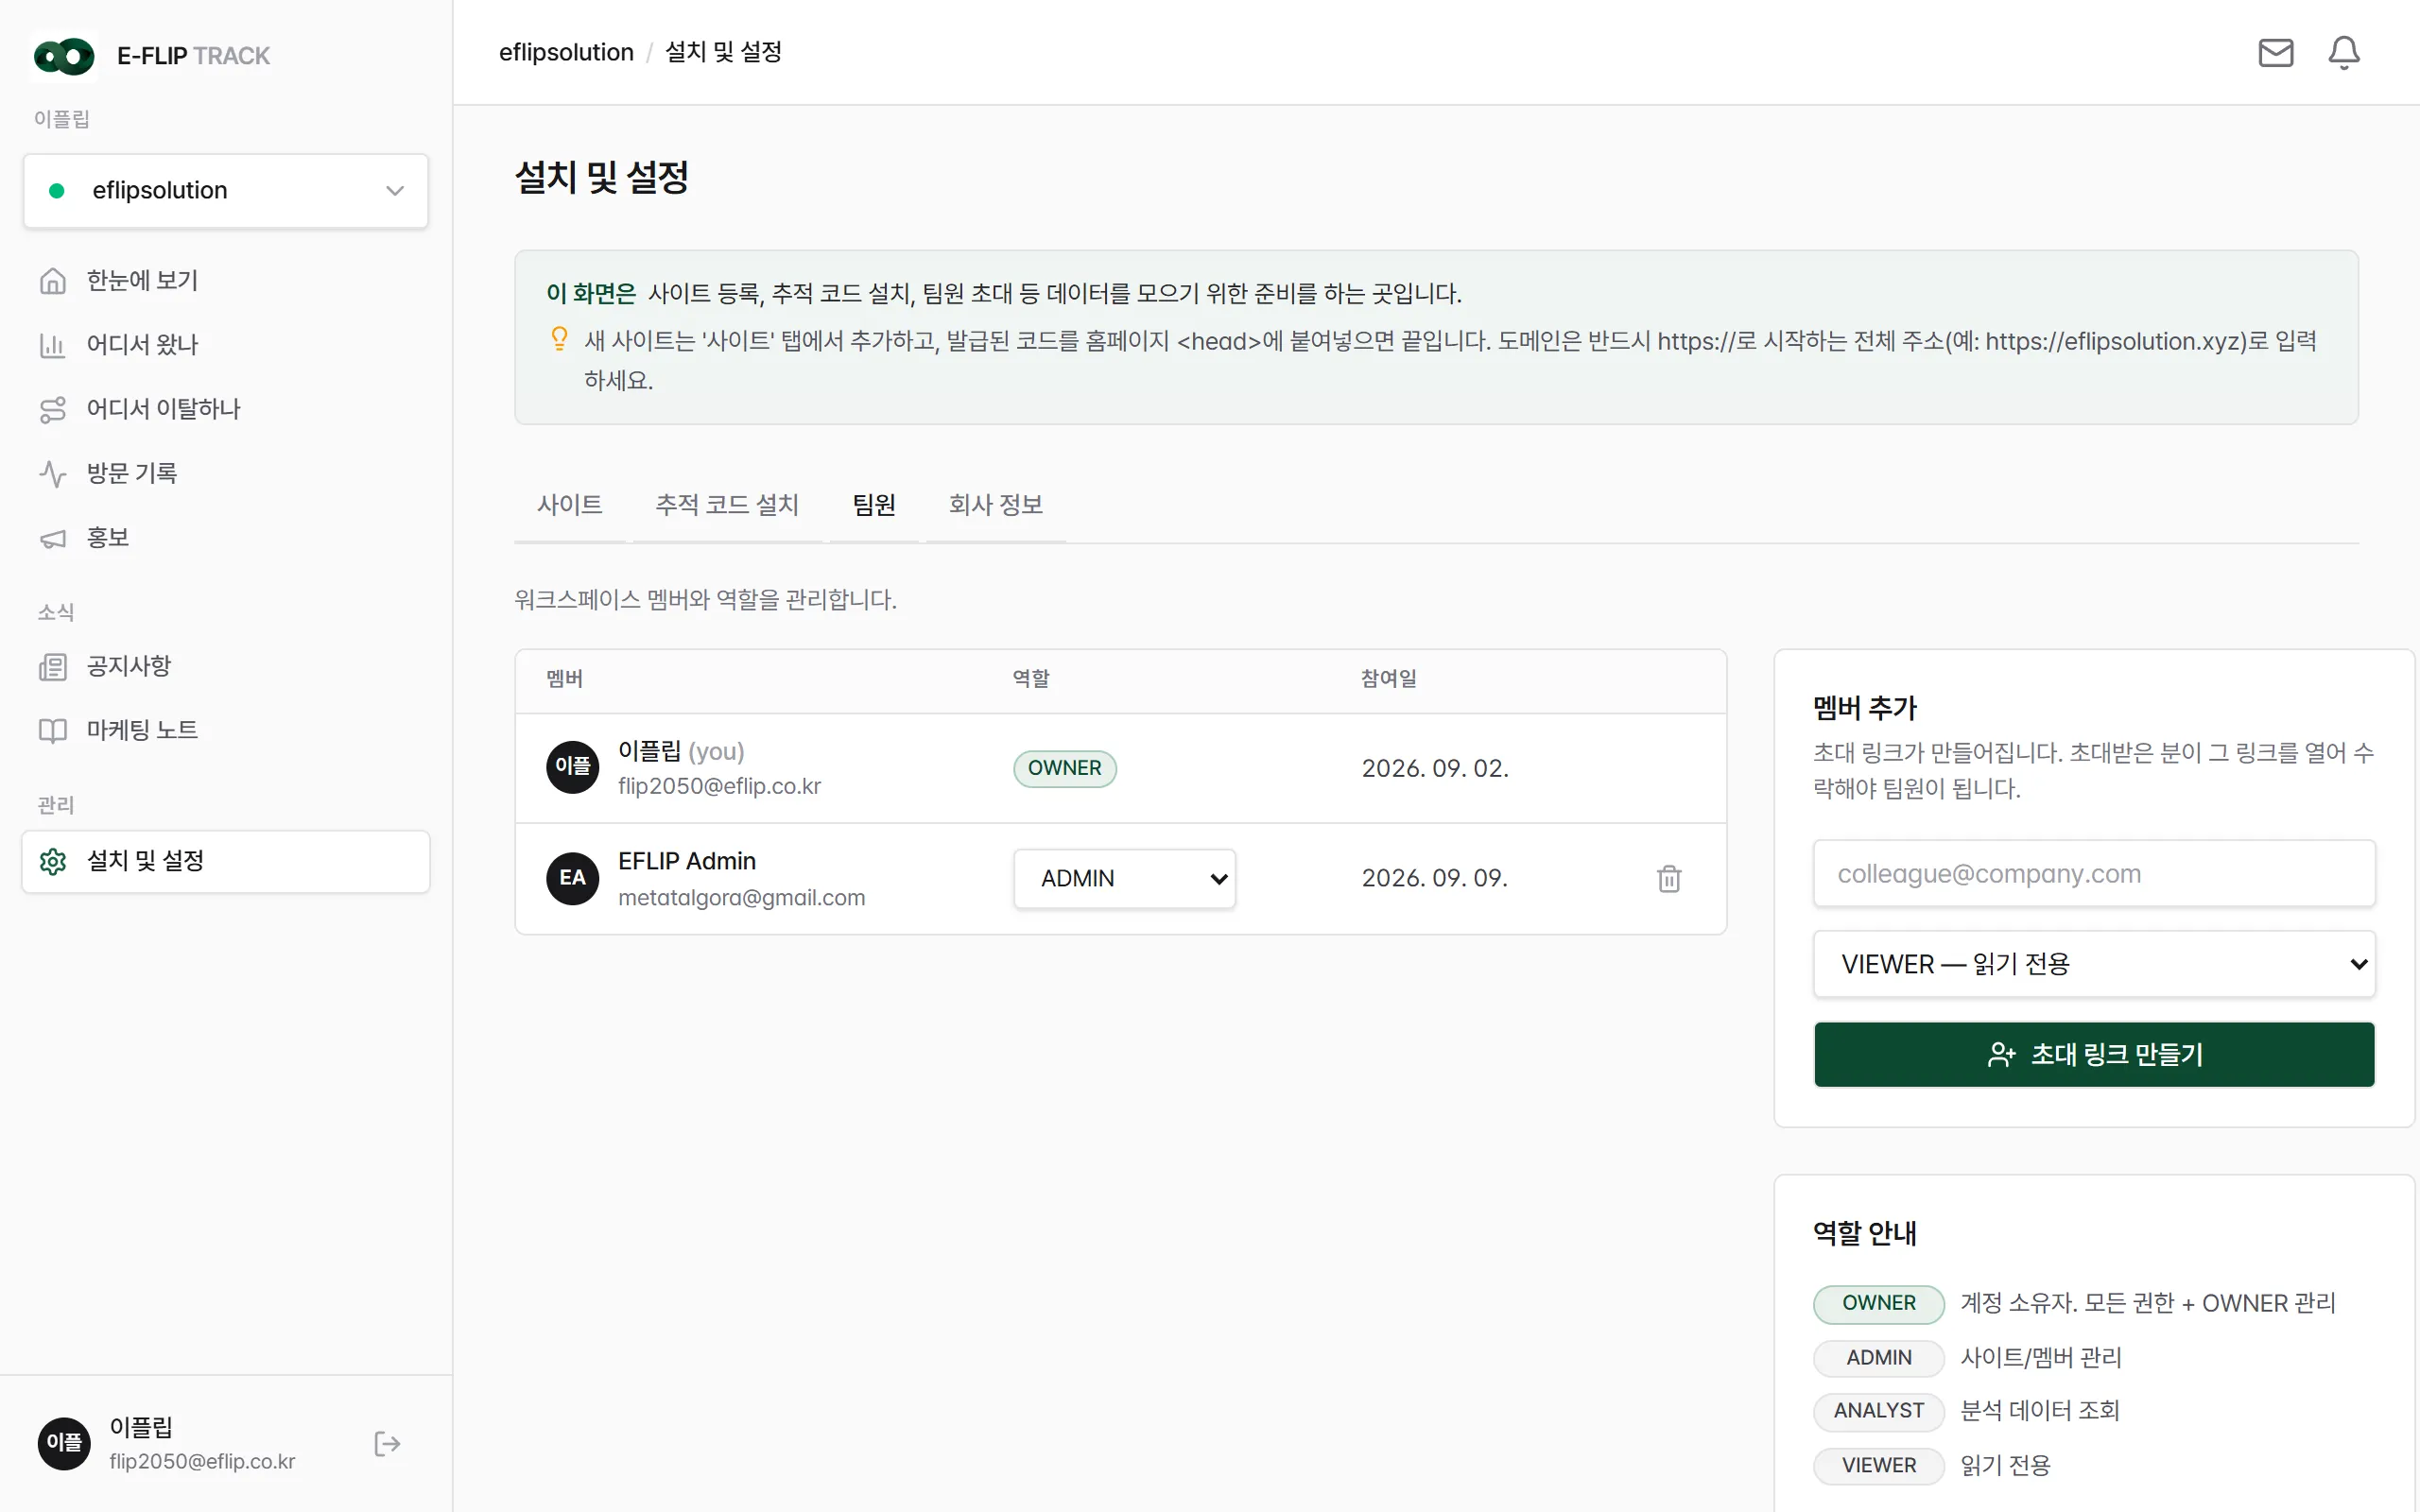Click the colleague@company.com email input field
Image resolution: width=2420 pixels, height=1512 pixels.
2094,873
